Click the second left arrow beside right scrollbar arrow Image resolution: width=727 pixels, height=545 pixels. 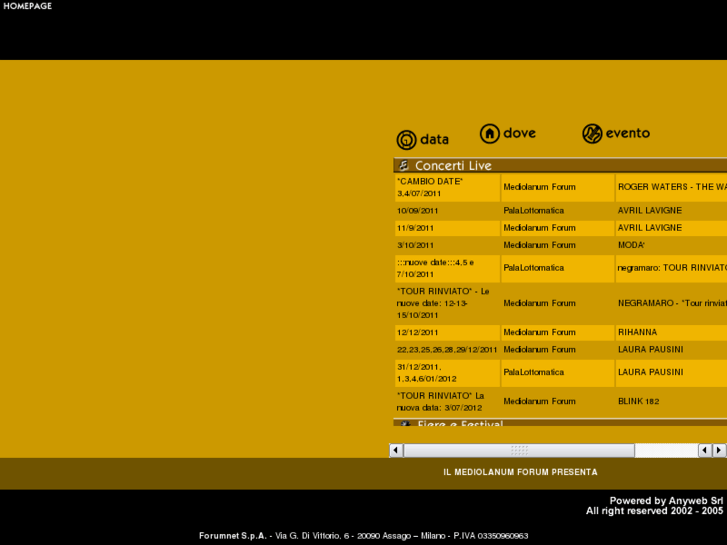(705, 450)
